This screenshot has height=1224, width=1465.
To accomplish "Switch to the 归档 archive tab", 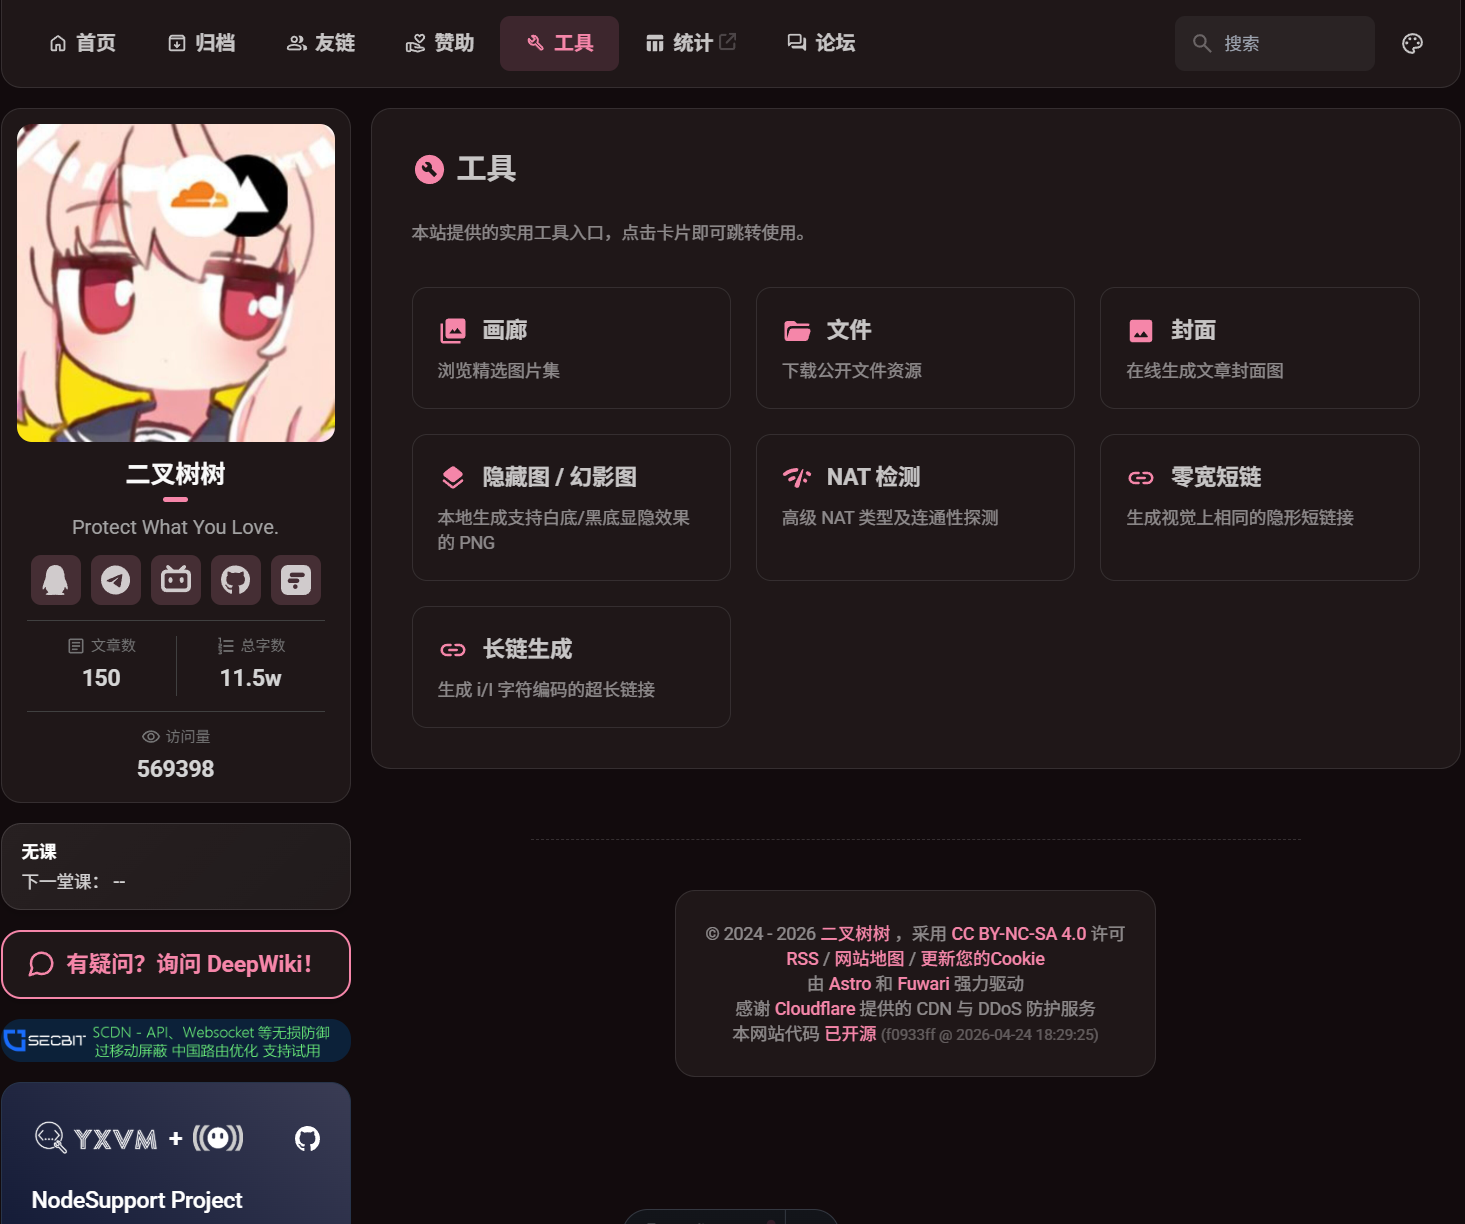I will tap(202, 43).
